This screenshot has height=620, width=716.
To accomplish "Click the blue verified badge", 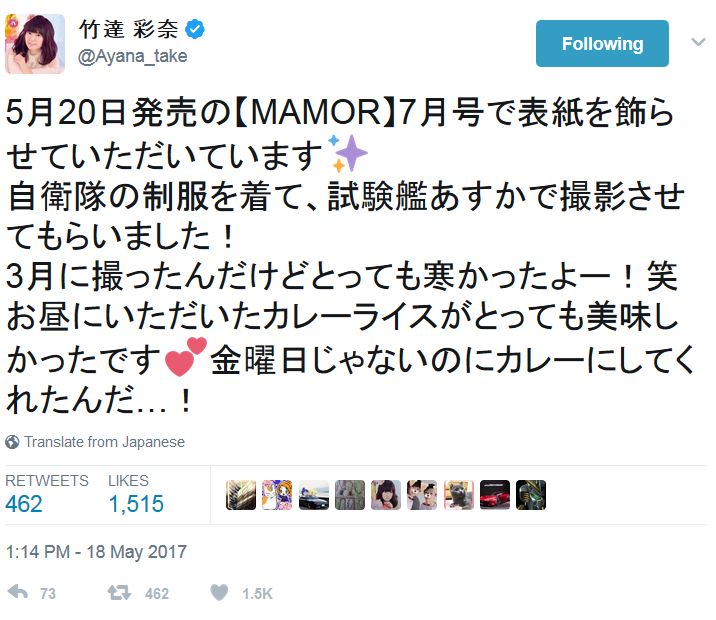I will (195, 29).
